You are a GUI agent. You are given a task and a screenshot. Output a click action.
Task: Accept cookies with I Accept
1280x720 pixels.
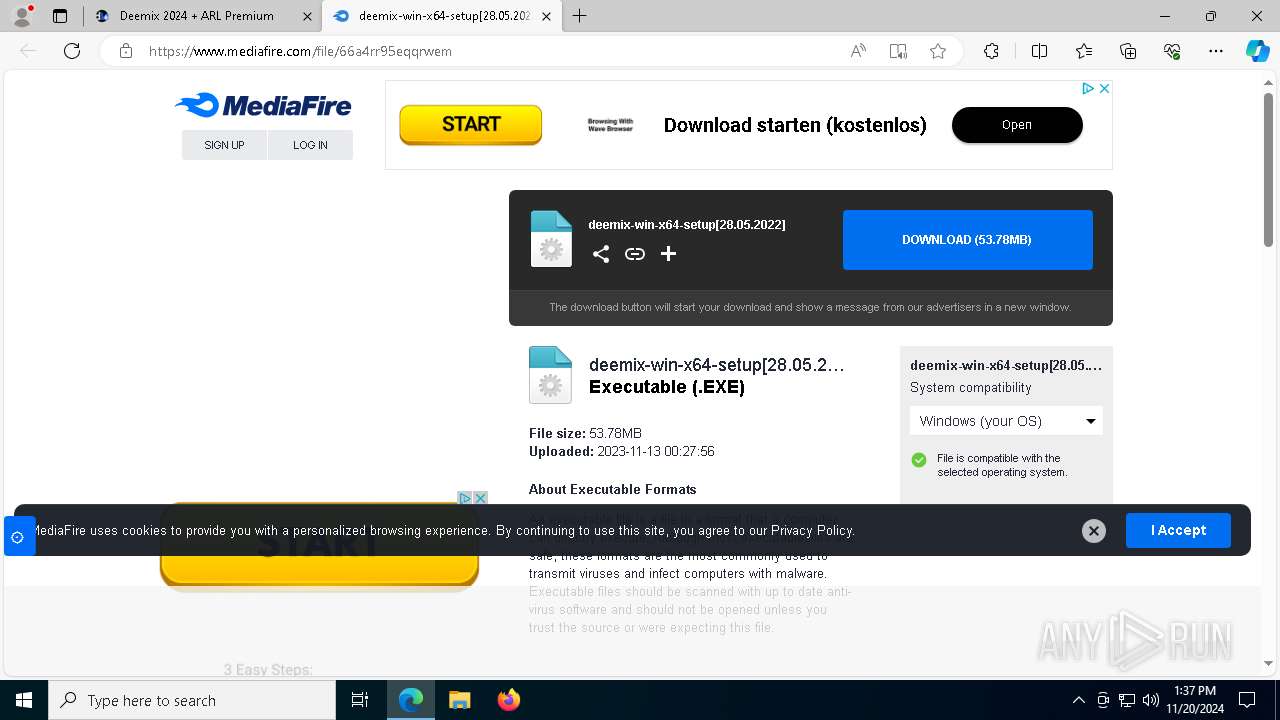coord(1178,530)
